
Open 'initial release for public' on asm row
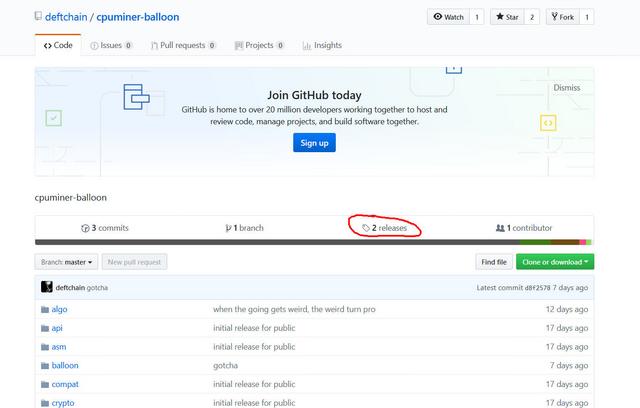click(x=254, y=347)
